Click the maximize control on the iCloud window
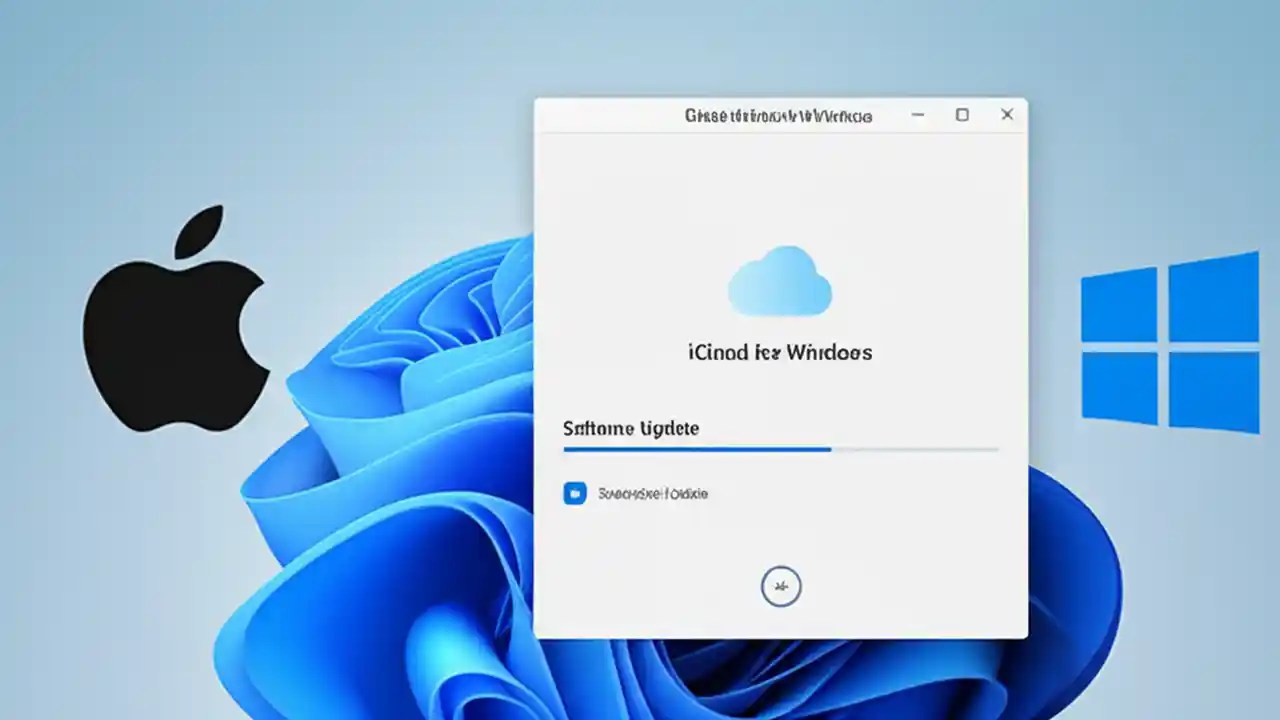The width and height of the screenshot is (1280, 720). [962, 115]
